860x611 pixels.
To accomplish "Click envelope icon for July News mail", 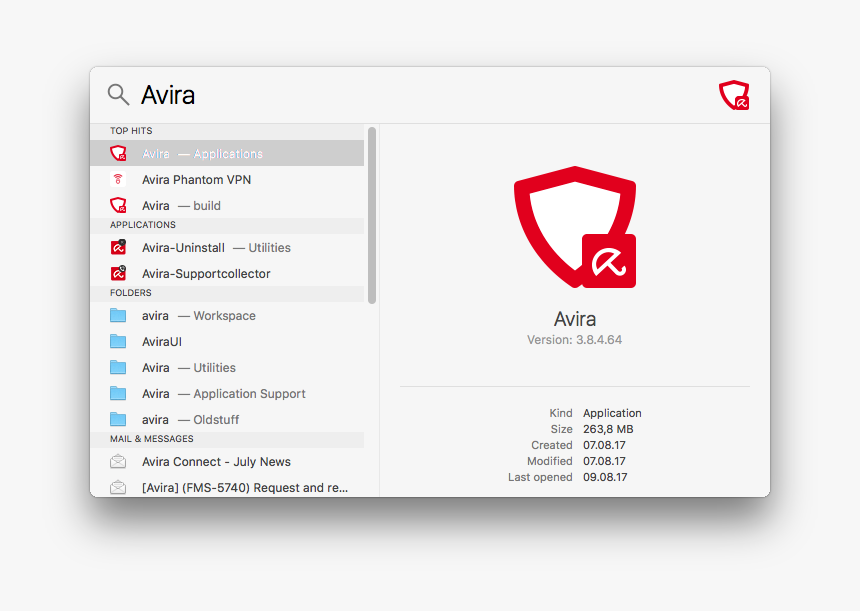I will pyautogui.click(x=118, y=461).
